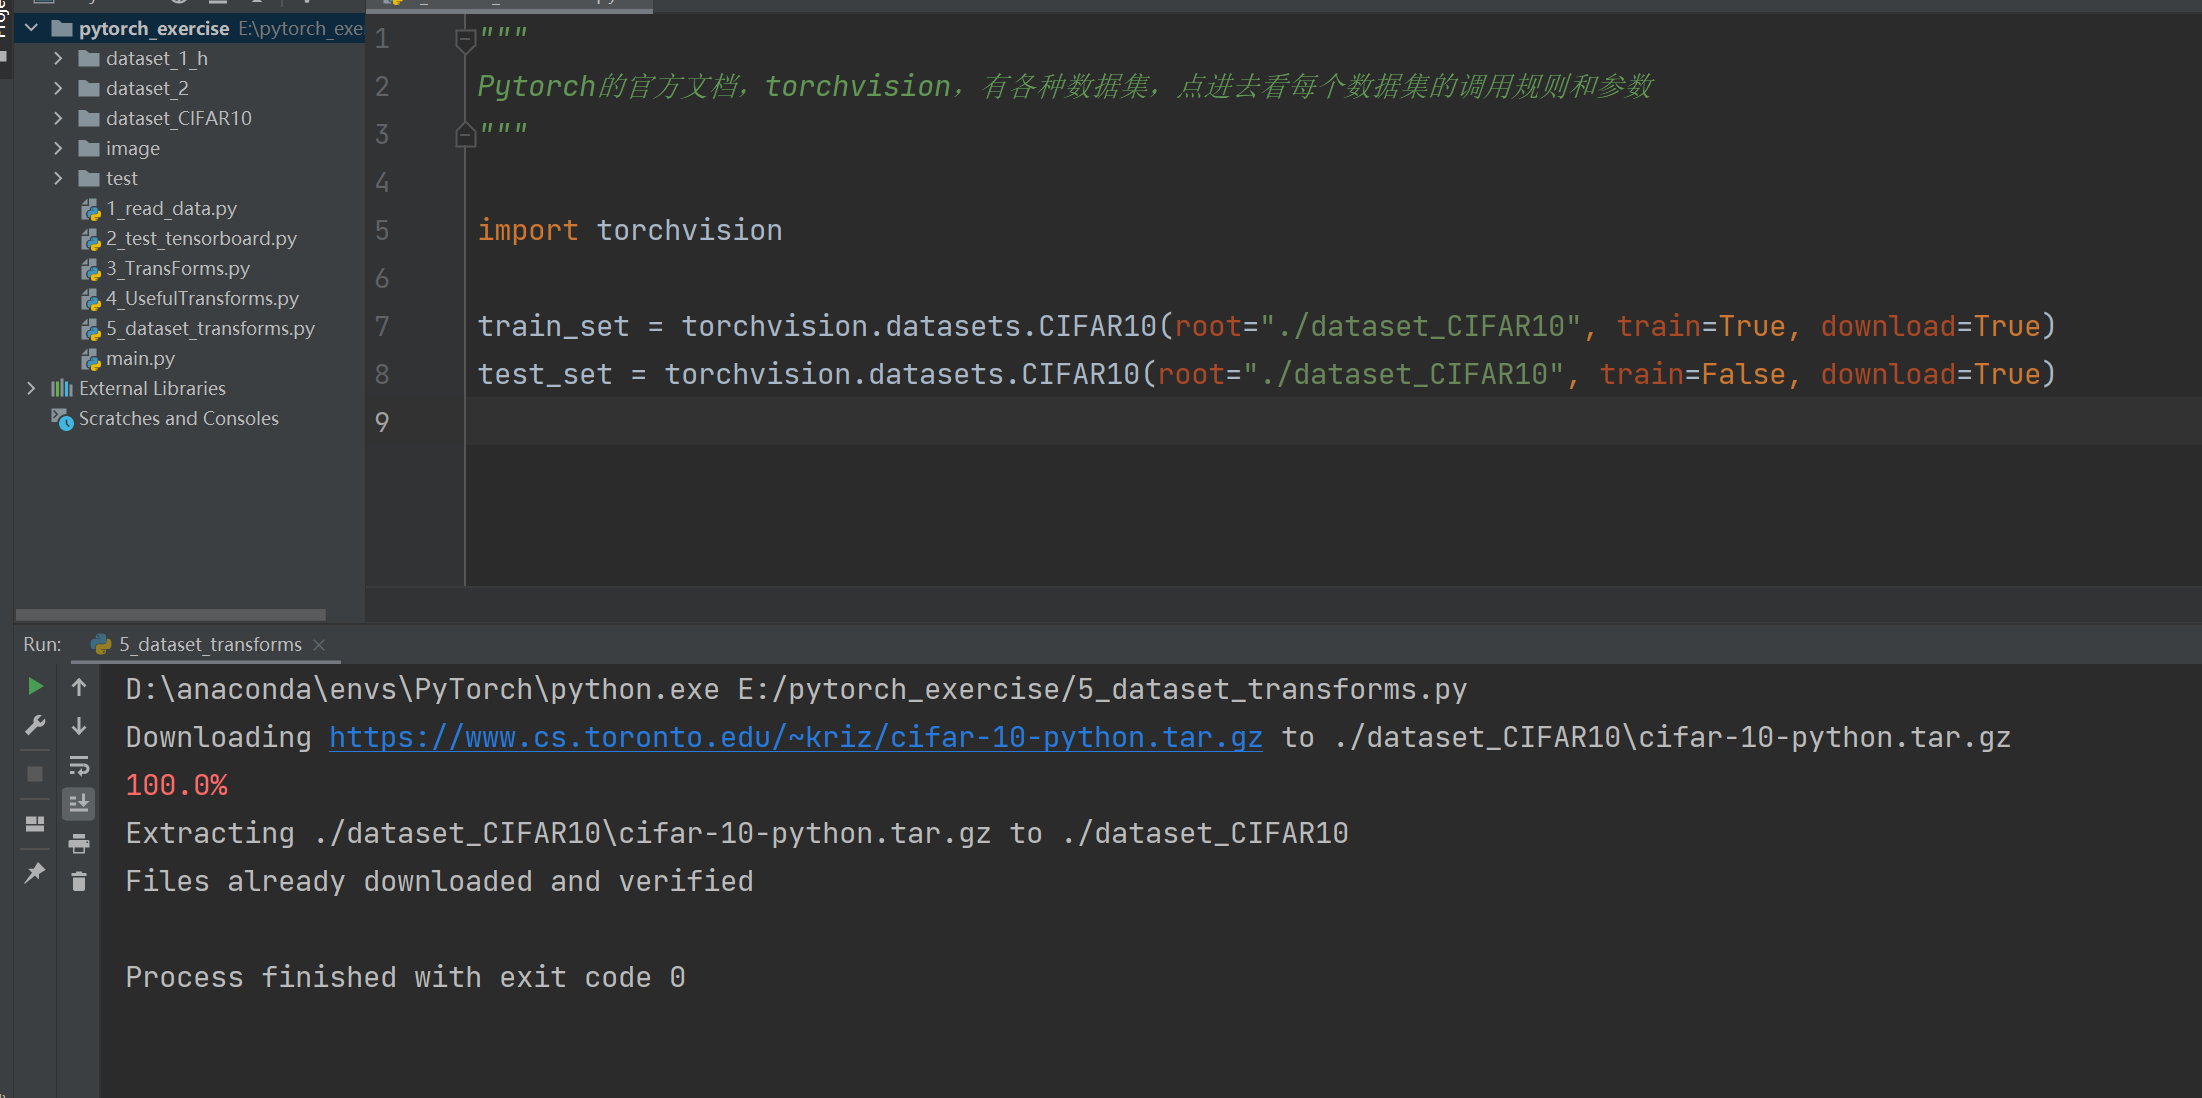This screenshot has width=2202, height=1098.
Task: Click the project panel horizontal scrollbar
Action: click(x=170, y=614)
